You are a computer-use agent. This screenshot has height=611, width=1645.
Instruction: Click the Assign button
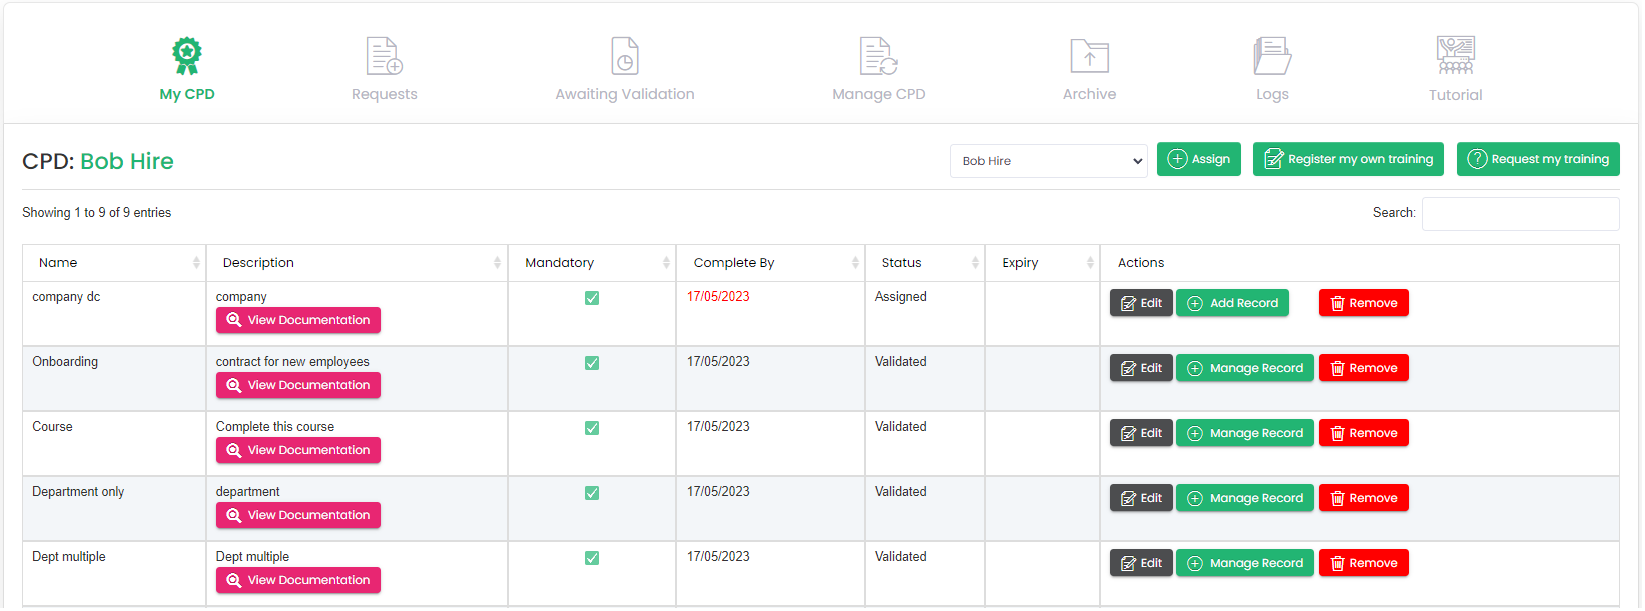[x=1198, y=159]
